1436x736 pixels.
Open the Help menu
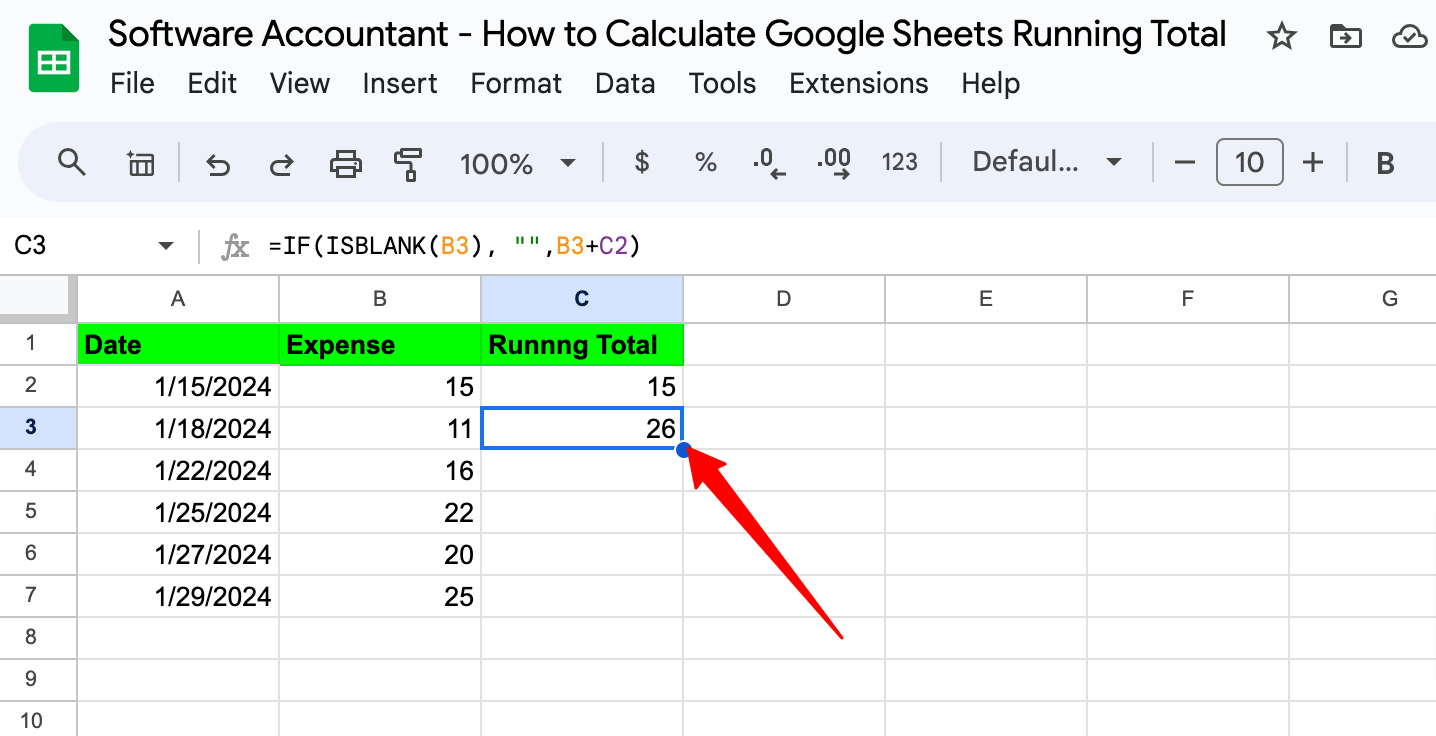(x=990, y=83)
